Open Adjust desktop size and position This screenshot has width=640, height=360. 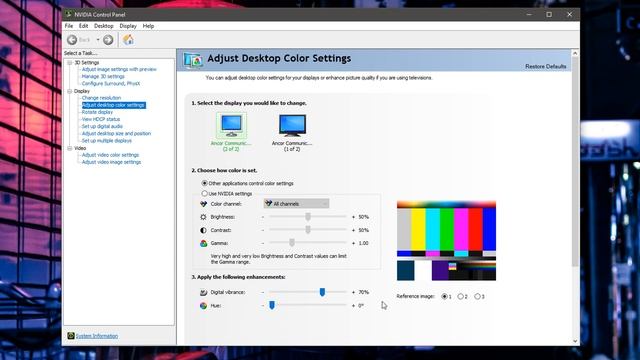click(x=116, y=133)
